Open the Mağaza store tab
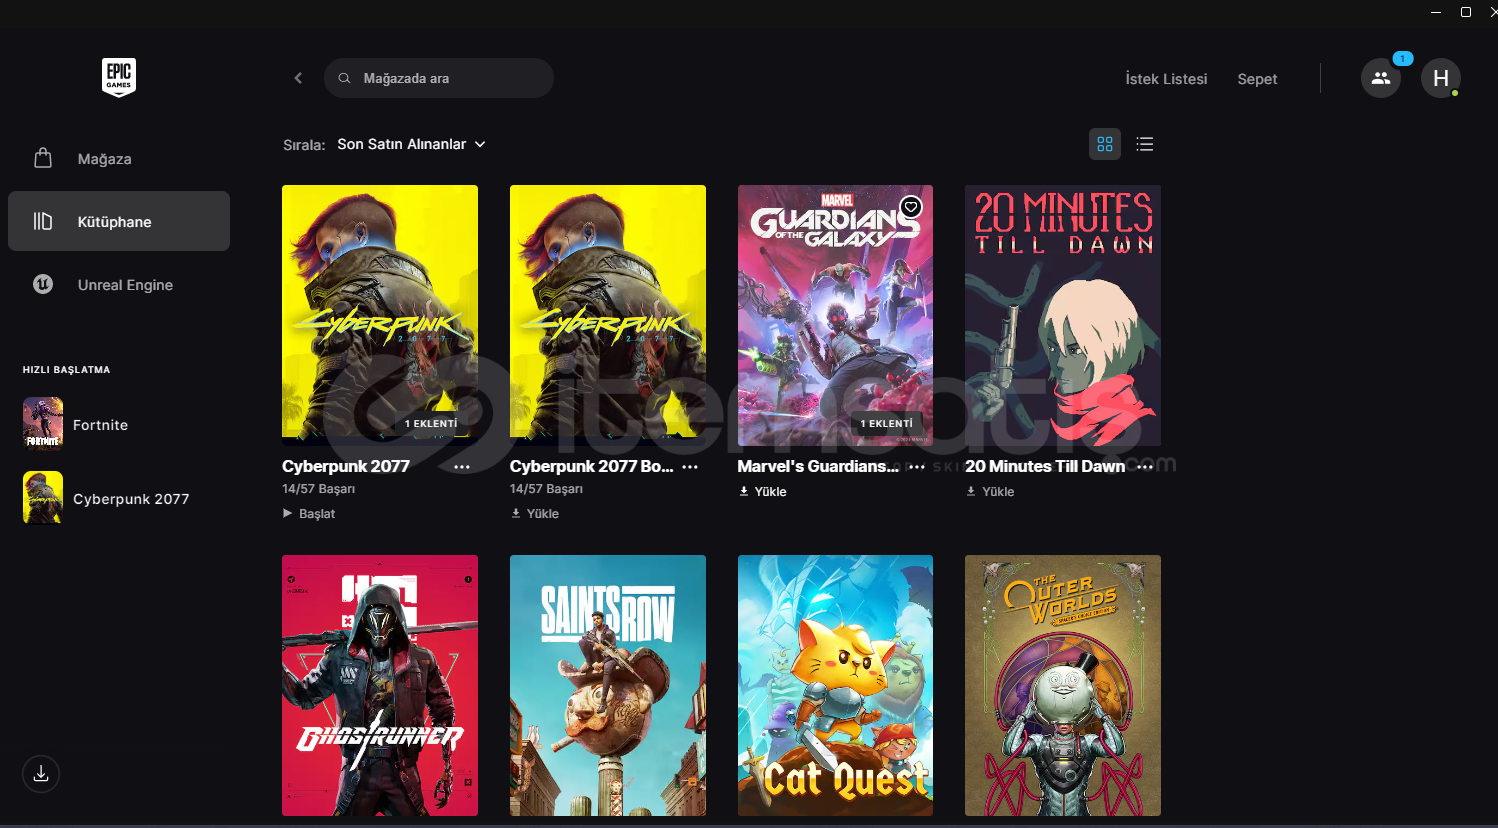 click(x=119, y=159)
